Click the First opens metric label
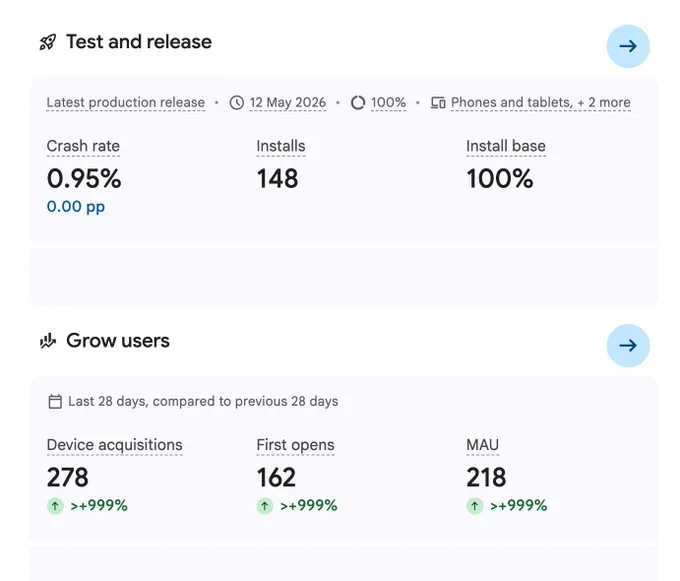 tap(295, 445)
